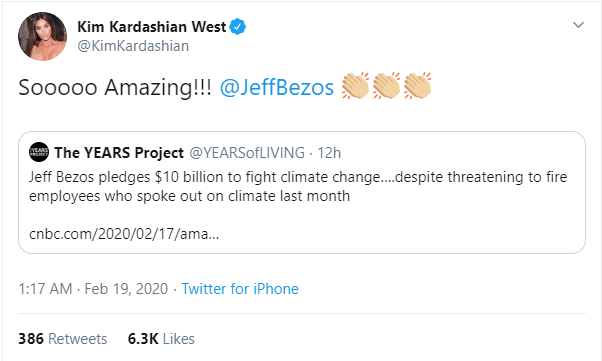Click the first clapping hands emoji

(x=356, y=86)
